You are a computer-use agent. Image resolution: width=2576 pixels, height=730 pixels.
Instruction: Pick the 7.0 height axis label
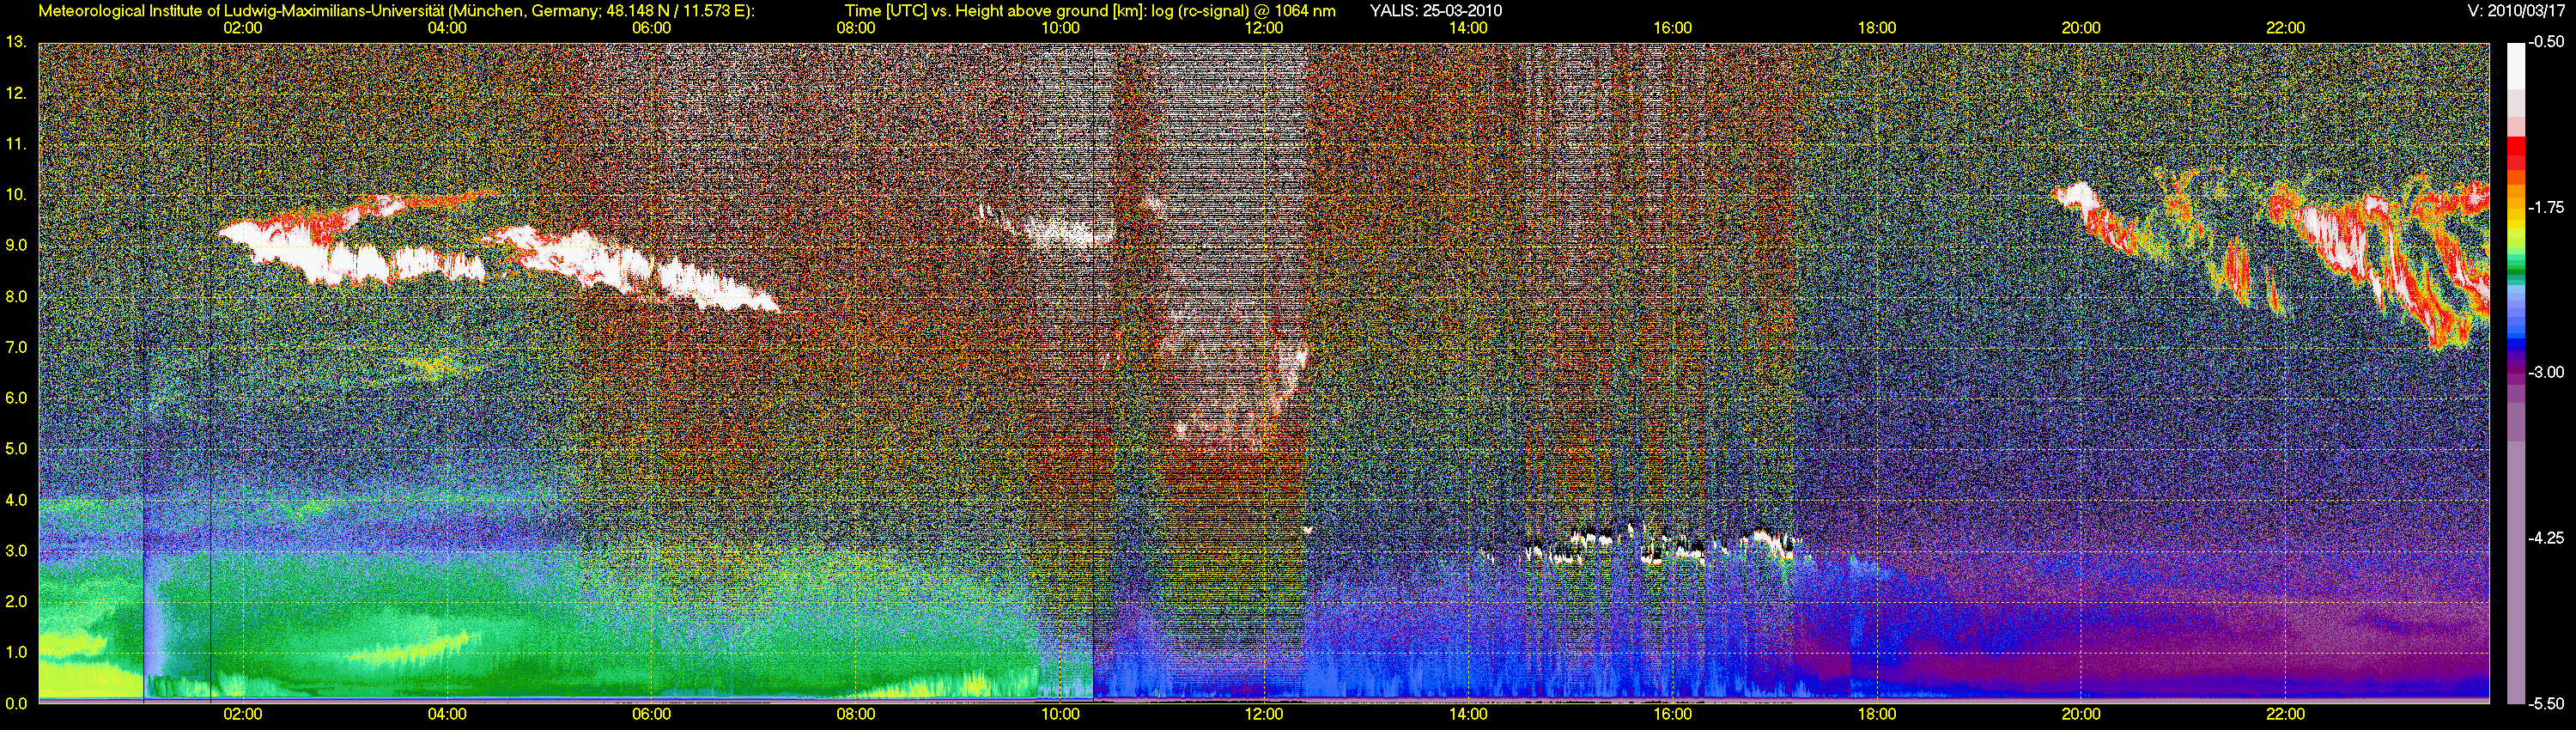(15, 347)
